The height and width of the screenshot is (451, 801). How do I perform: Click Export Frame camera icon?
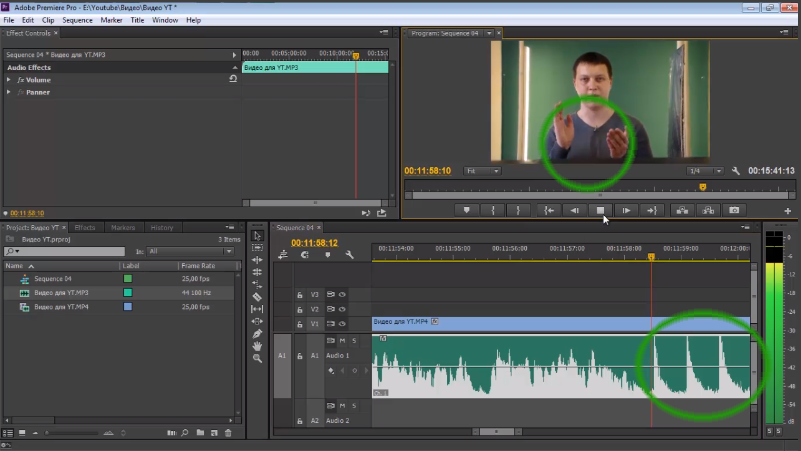coord(733,210)
